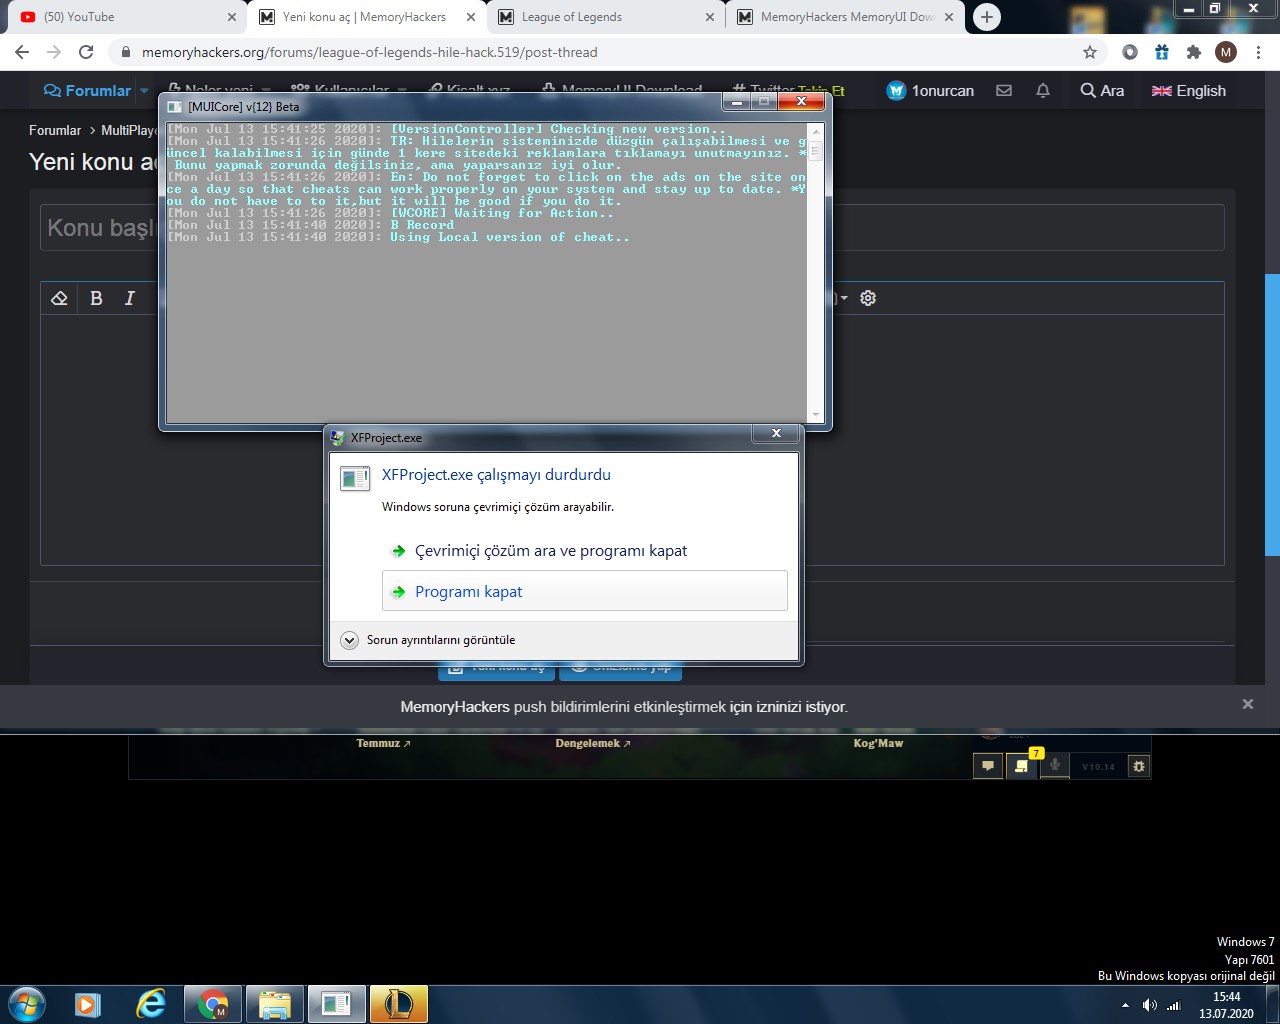The image size is (1280, 1024).
Task: Close the League of Legends browser tab
Action: click(x=710, y=17)
